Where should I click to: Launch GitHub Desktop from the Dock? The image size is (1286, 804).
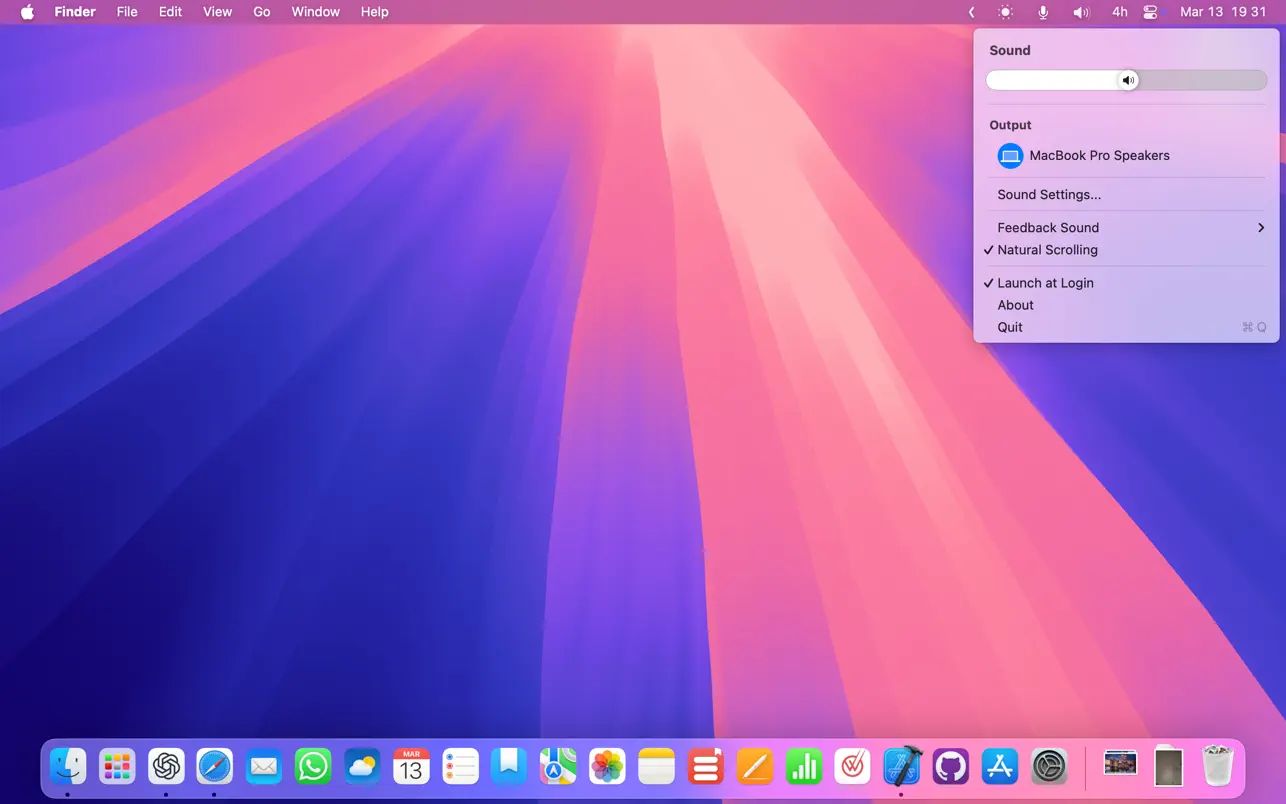tap(951, 767)
